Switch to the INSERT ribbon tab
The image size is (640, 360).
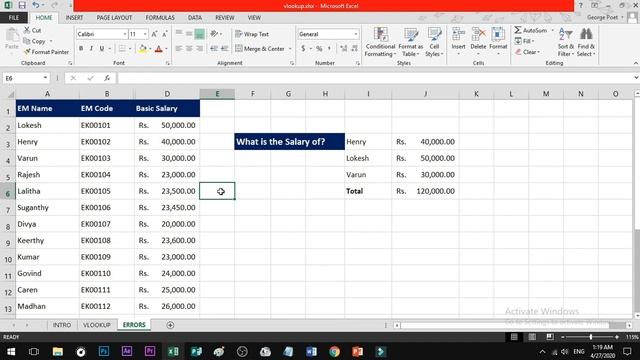pyautogui.click(x=74, y=18)
